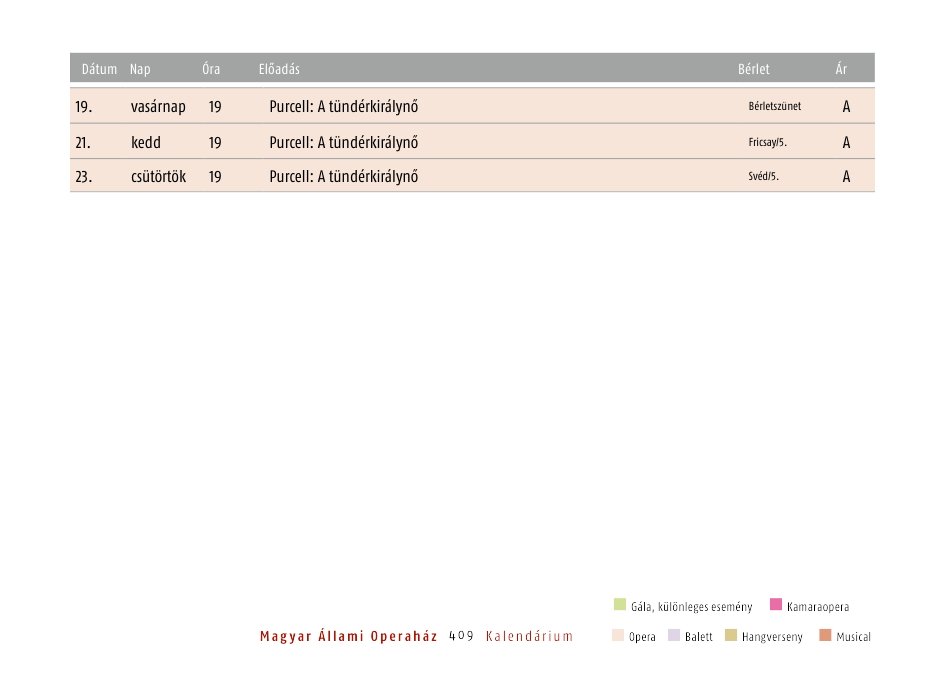Viewport: 944px width, 679px height.
Task: Select Purcell performance title in csütörtök row
Action: point(344,177)
